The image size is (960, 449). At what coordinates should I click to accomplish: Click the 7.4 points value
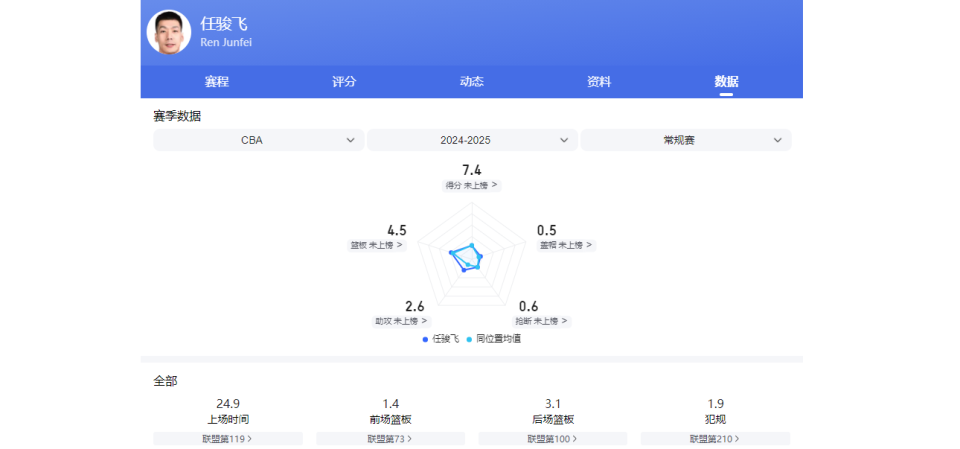click(471, 170)
